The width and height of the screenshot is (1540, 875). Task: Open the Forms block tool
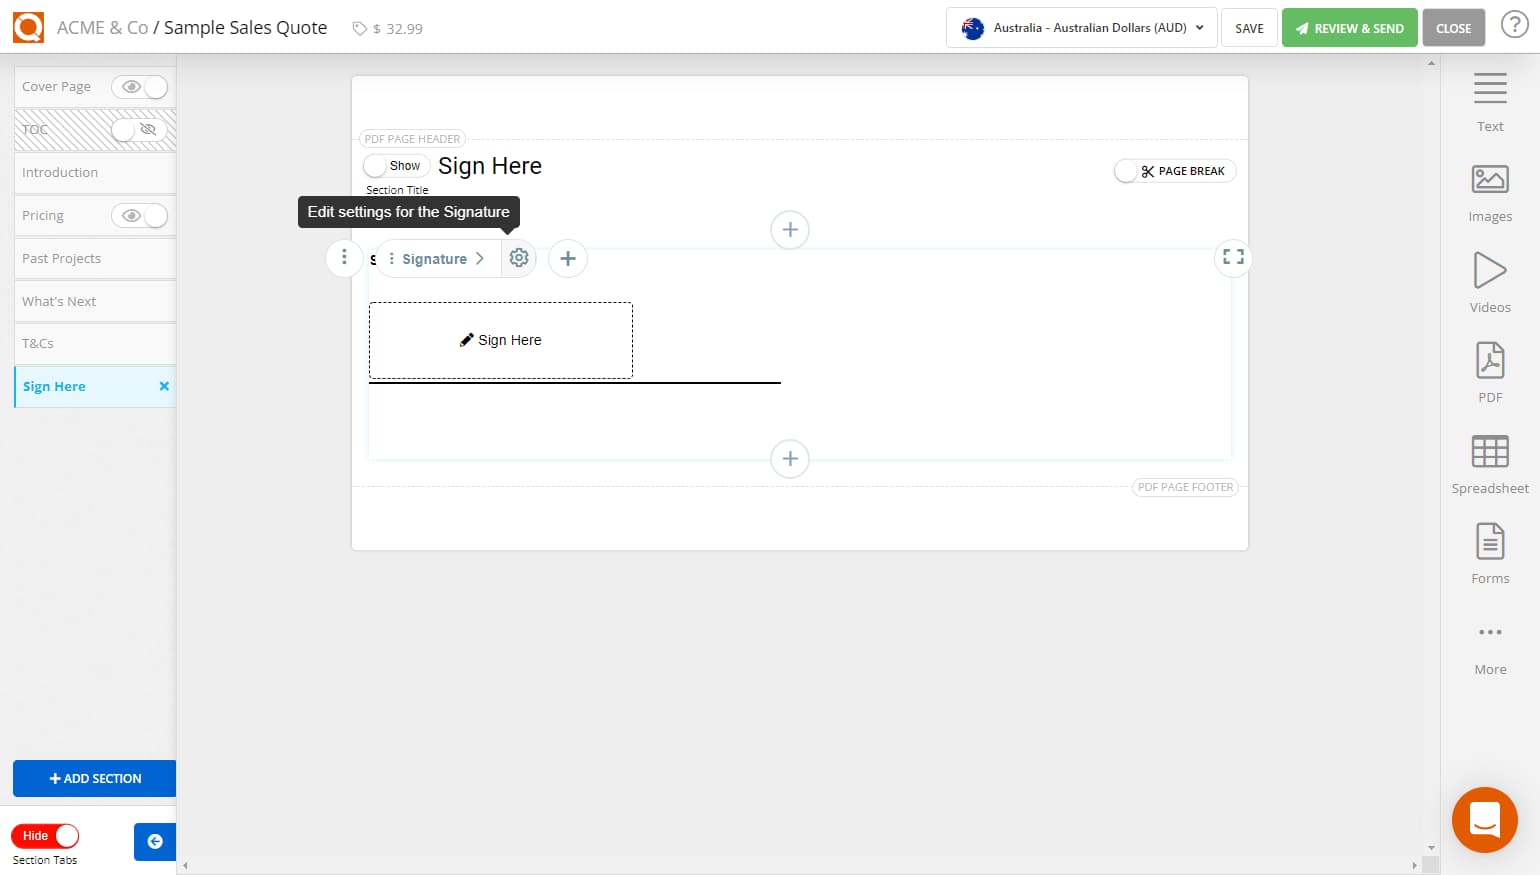click(x=1489, y=550)
